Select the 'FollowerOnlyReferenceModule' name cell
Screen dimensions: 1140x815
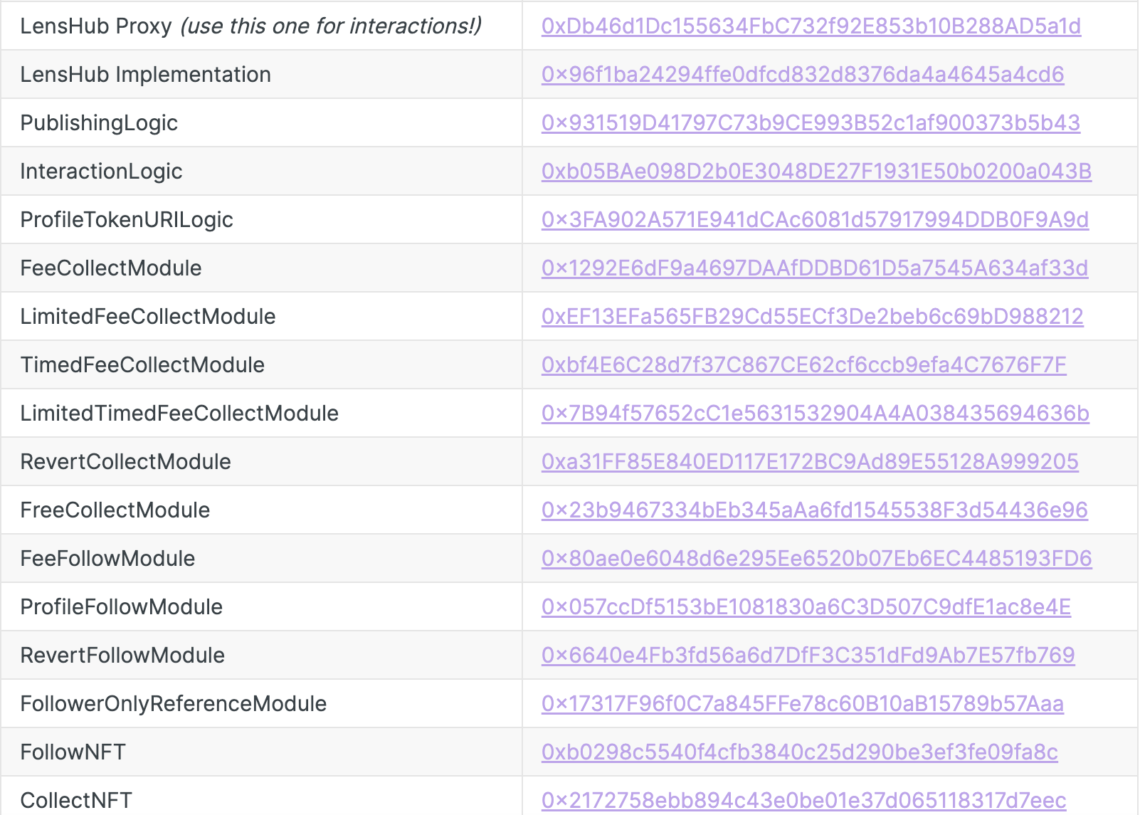pos(262,704)
